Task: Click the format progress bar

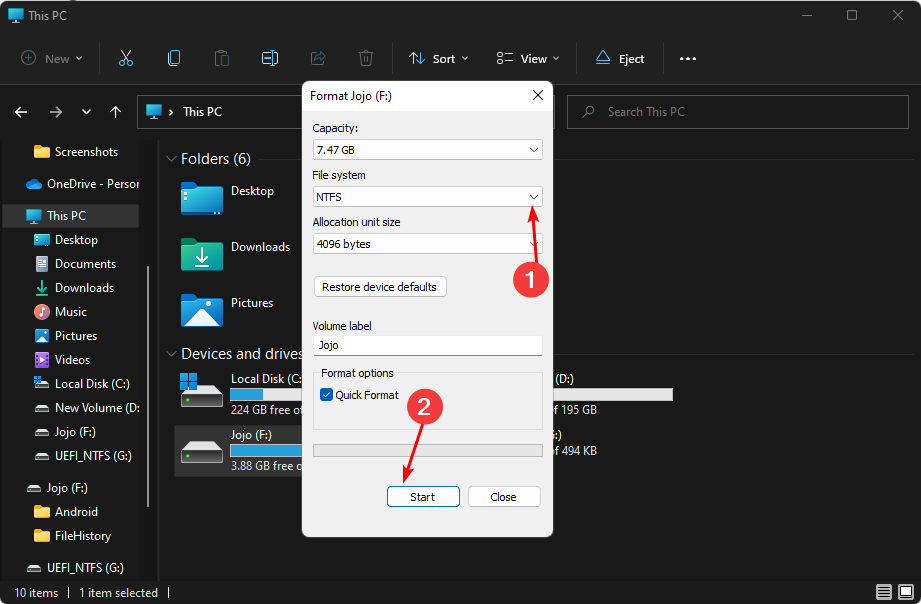Action: tap(428, 451)
